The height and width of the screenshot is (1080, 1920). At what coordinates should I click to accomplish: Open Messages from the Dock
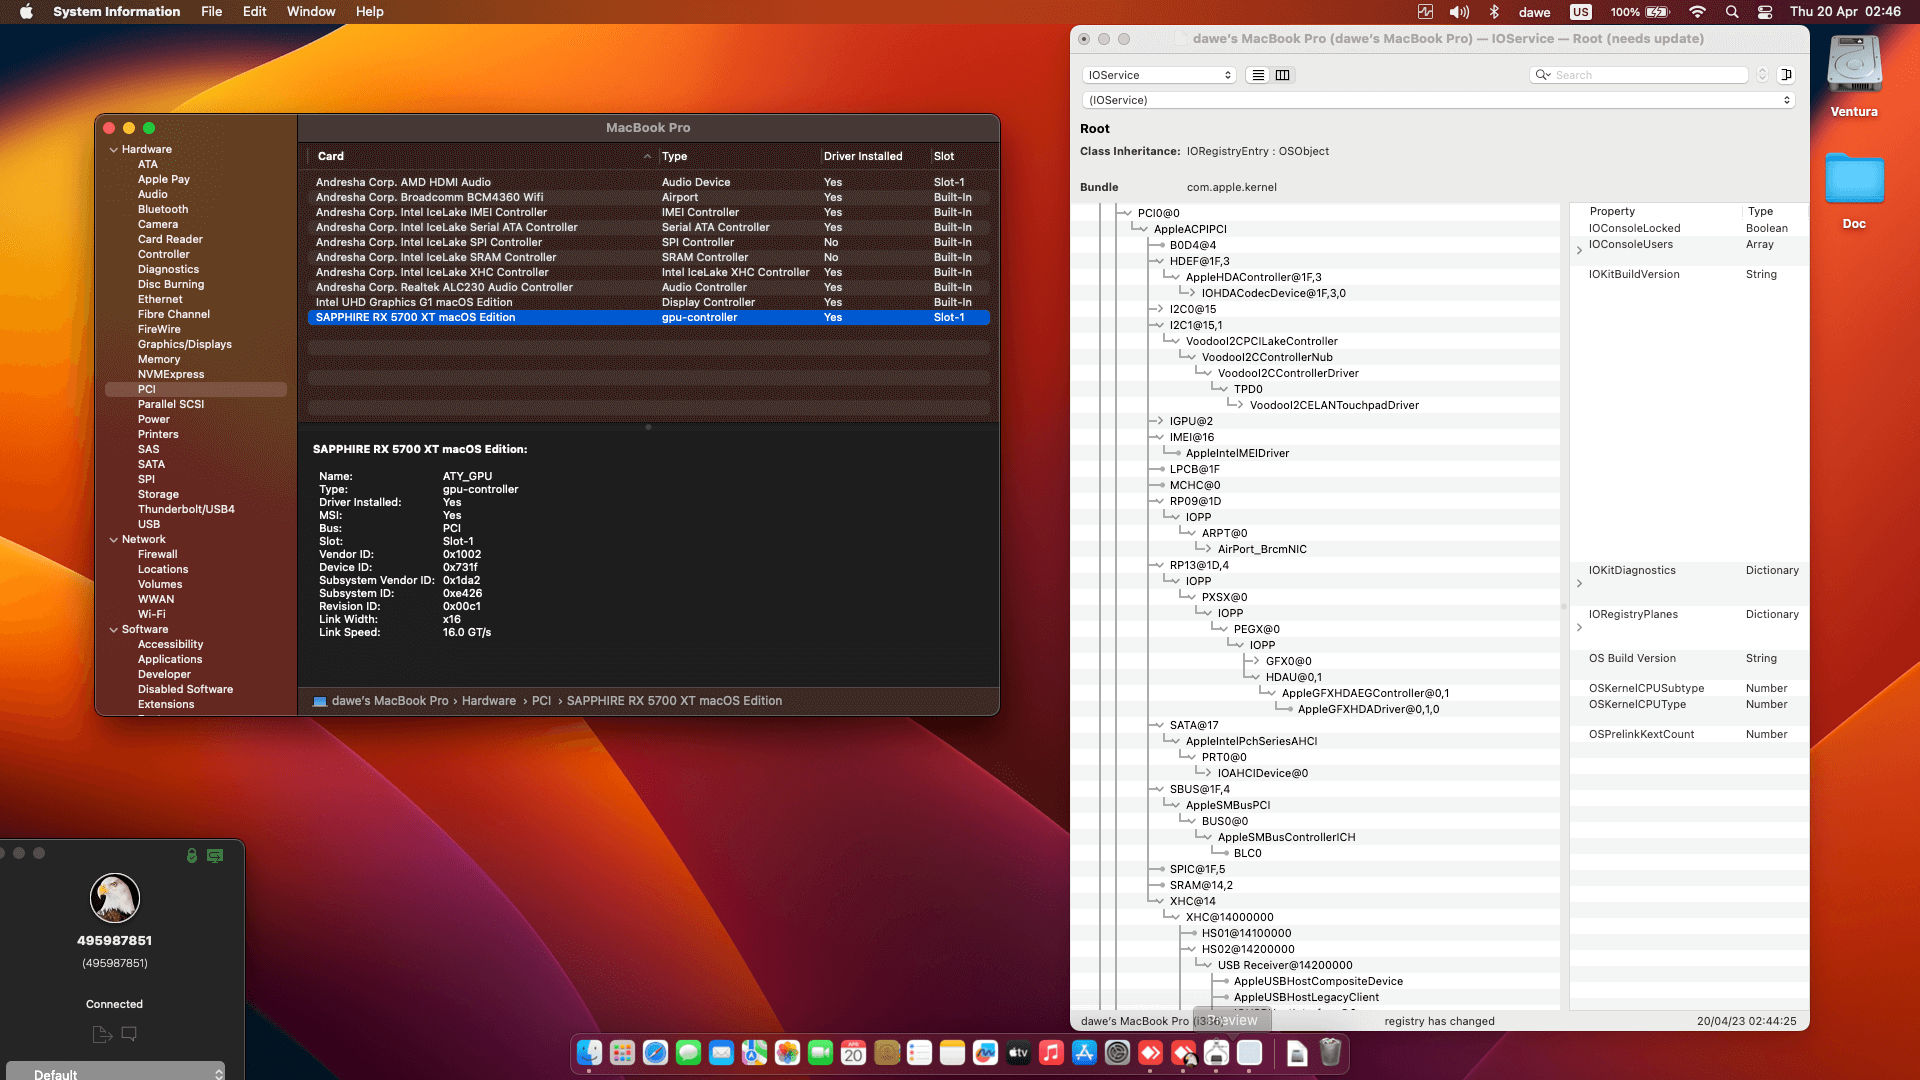(x=688, y=1053)
